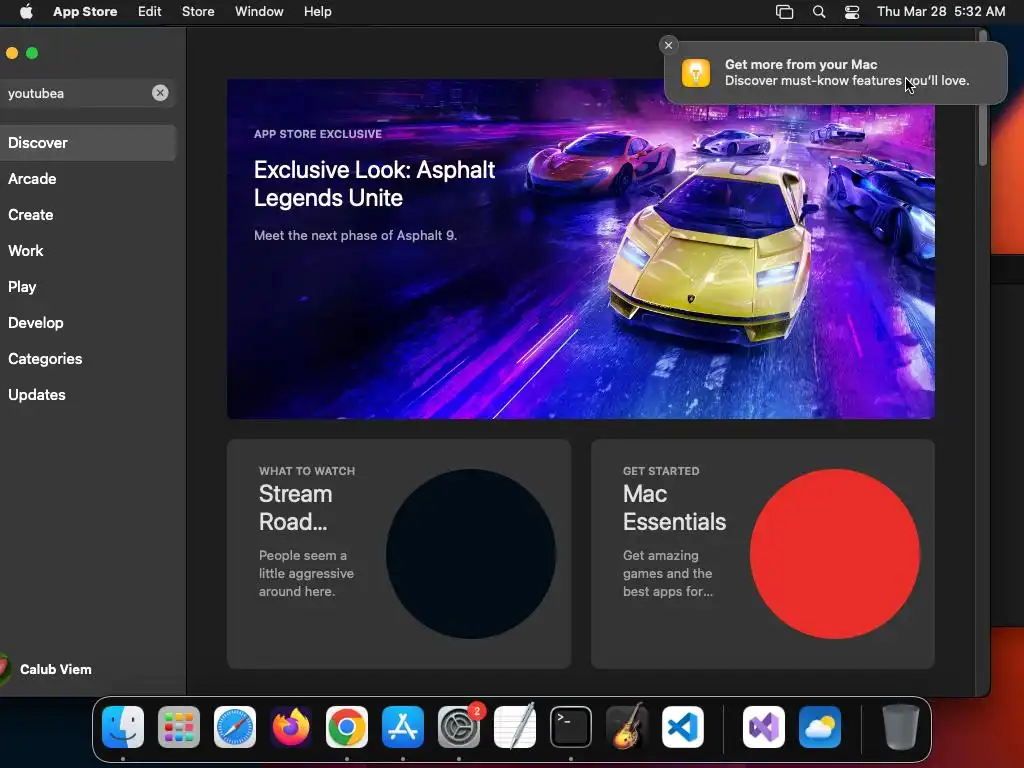
Task: Open the Mac Essentials story card
Action: [763, 554]
